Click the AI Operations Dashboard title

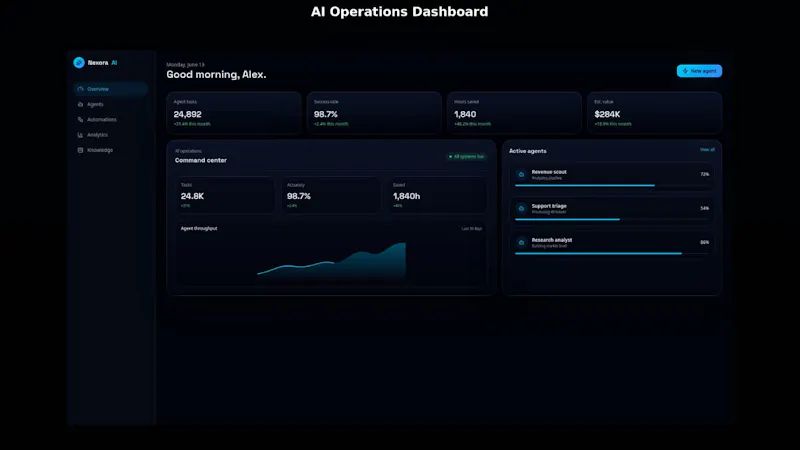(x=399, y=12)
